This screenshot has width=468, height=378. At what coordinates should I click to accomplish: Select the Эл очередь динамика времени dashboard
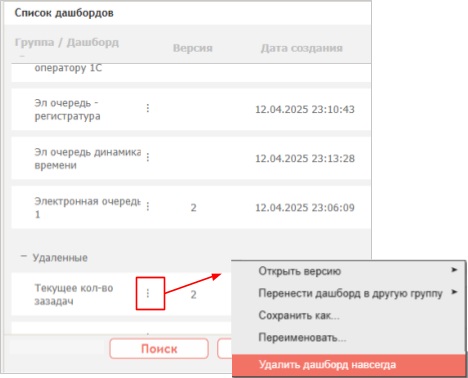191,158
